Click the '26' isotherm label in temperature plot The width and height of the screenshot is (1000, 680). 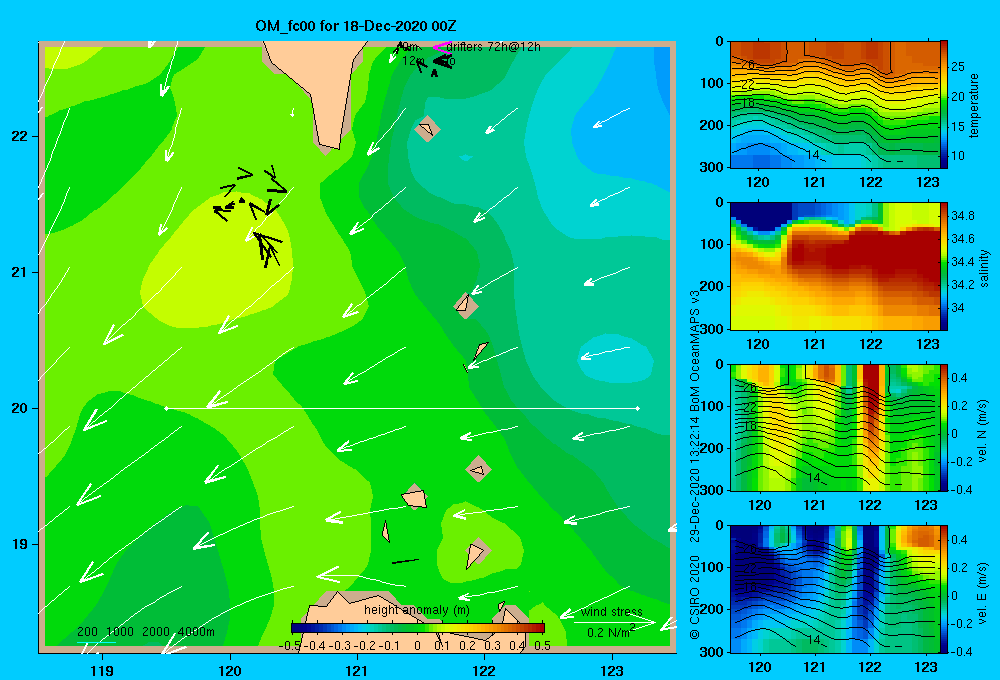point(748,64)
